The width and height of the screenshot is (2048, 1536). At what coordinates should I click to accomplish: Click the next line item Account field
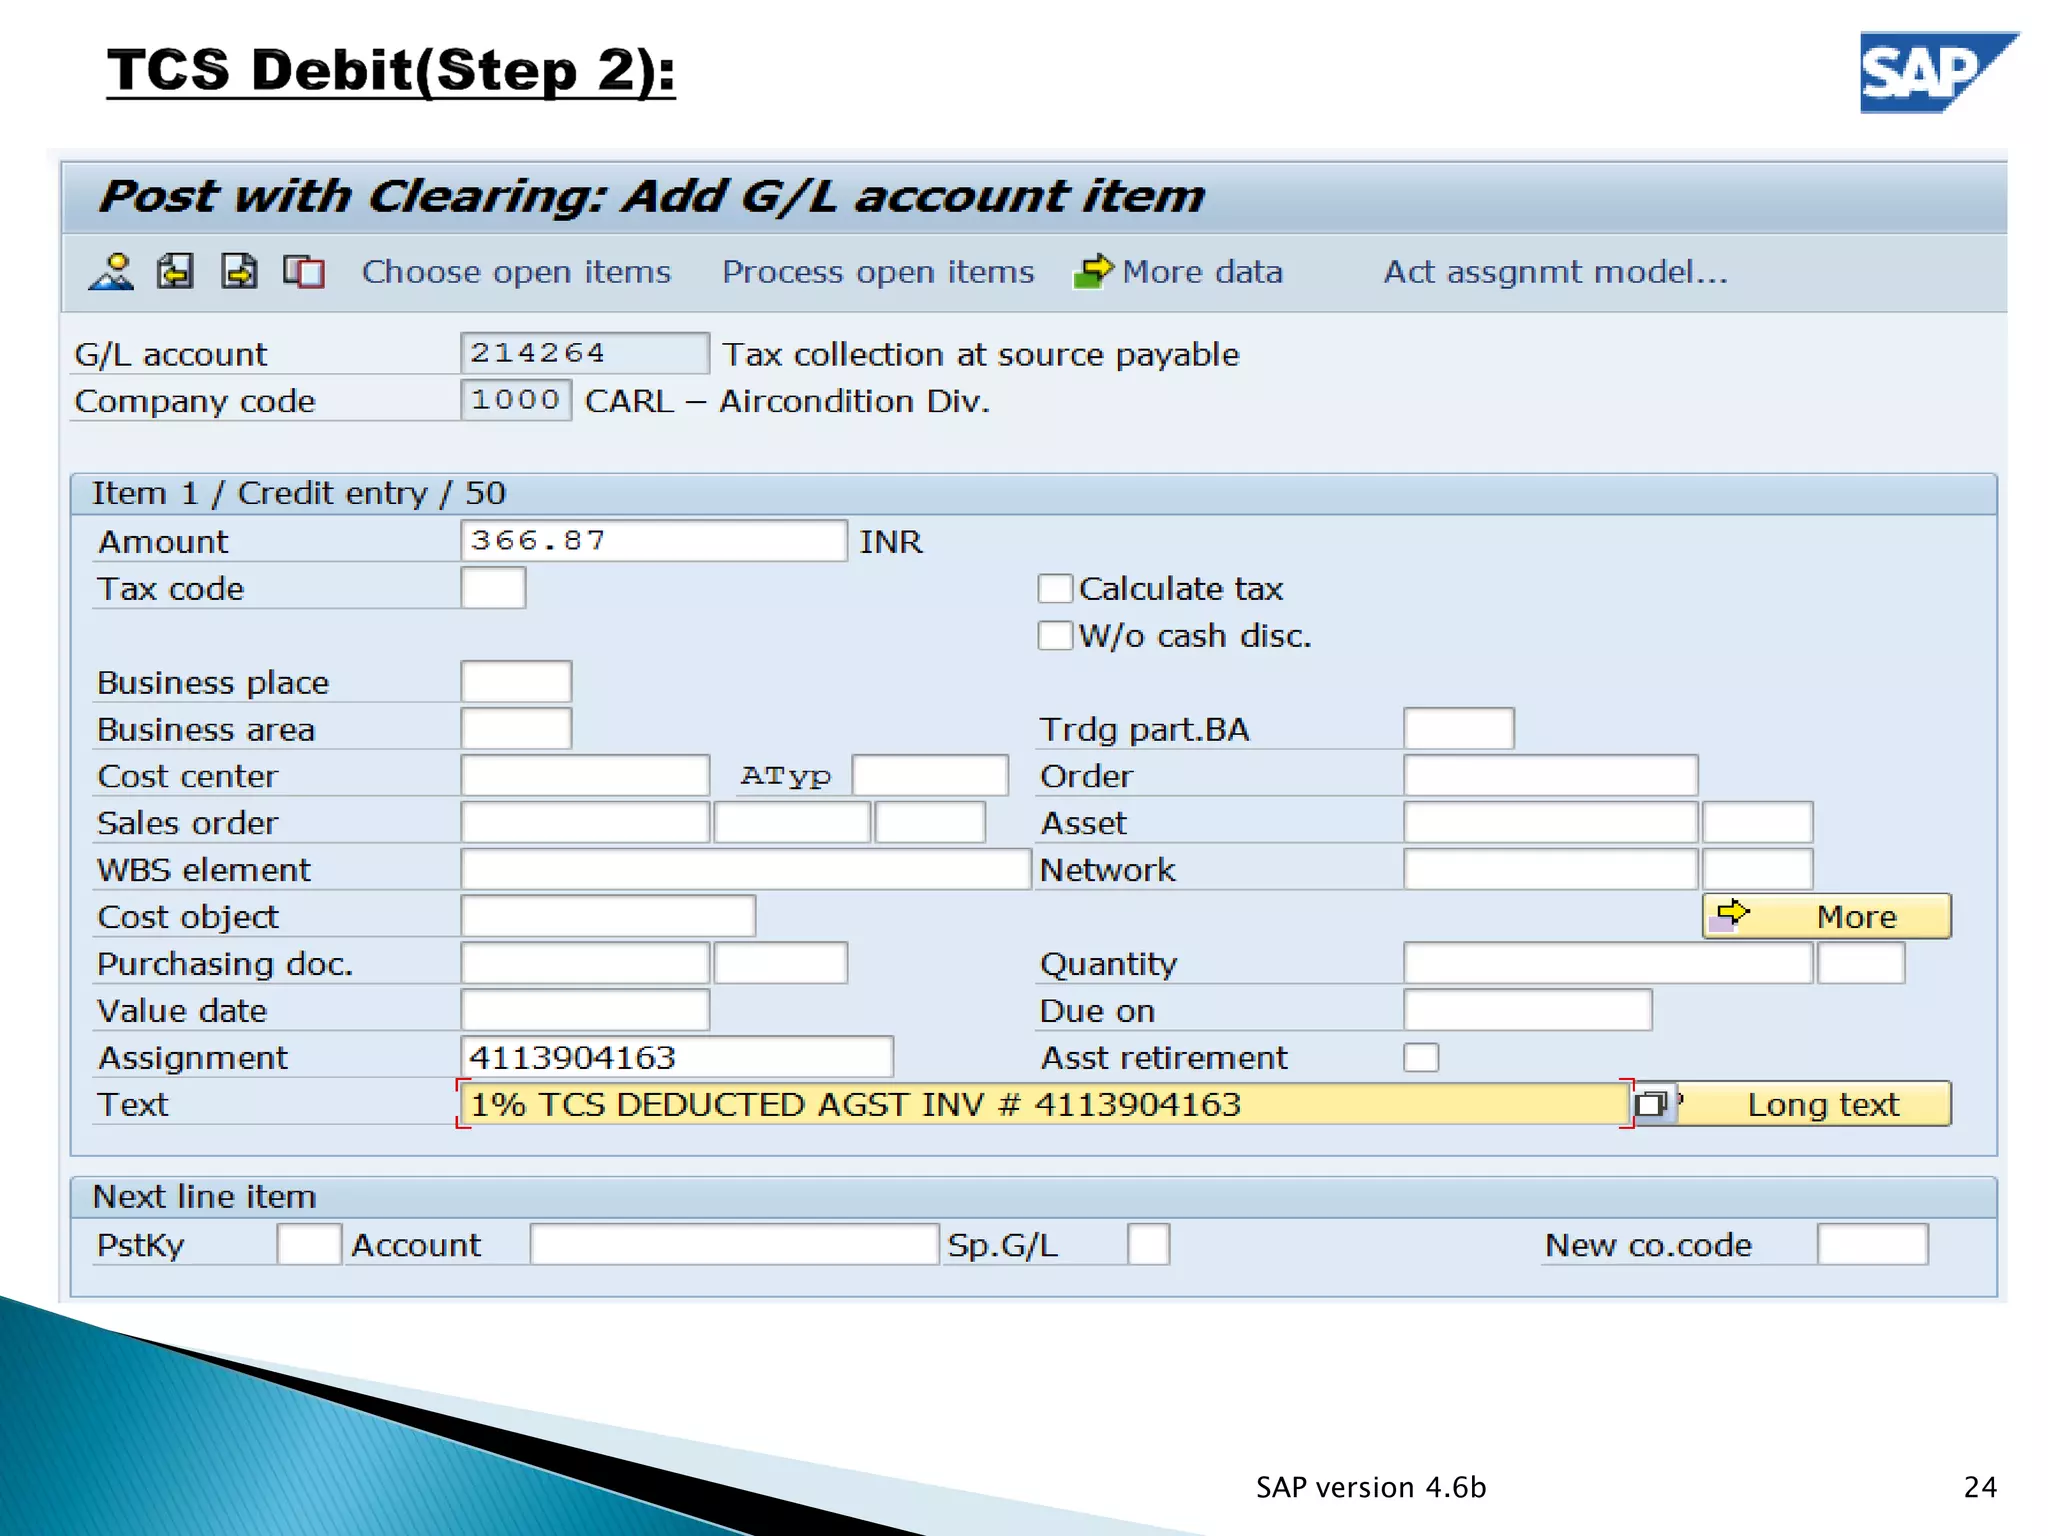tap(734, 1245)
